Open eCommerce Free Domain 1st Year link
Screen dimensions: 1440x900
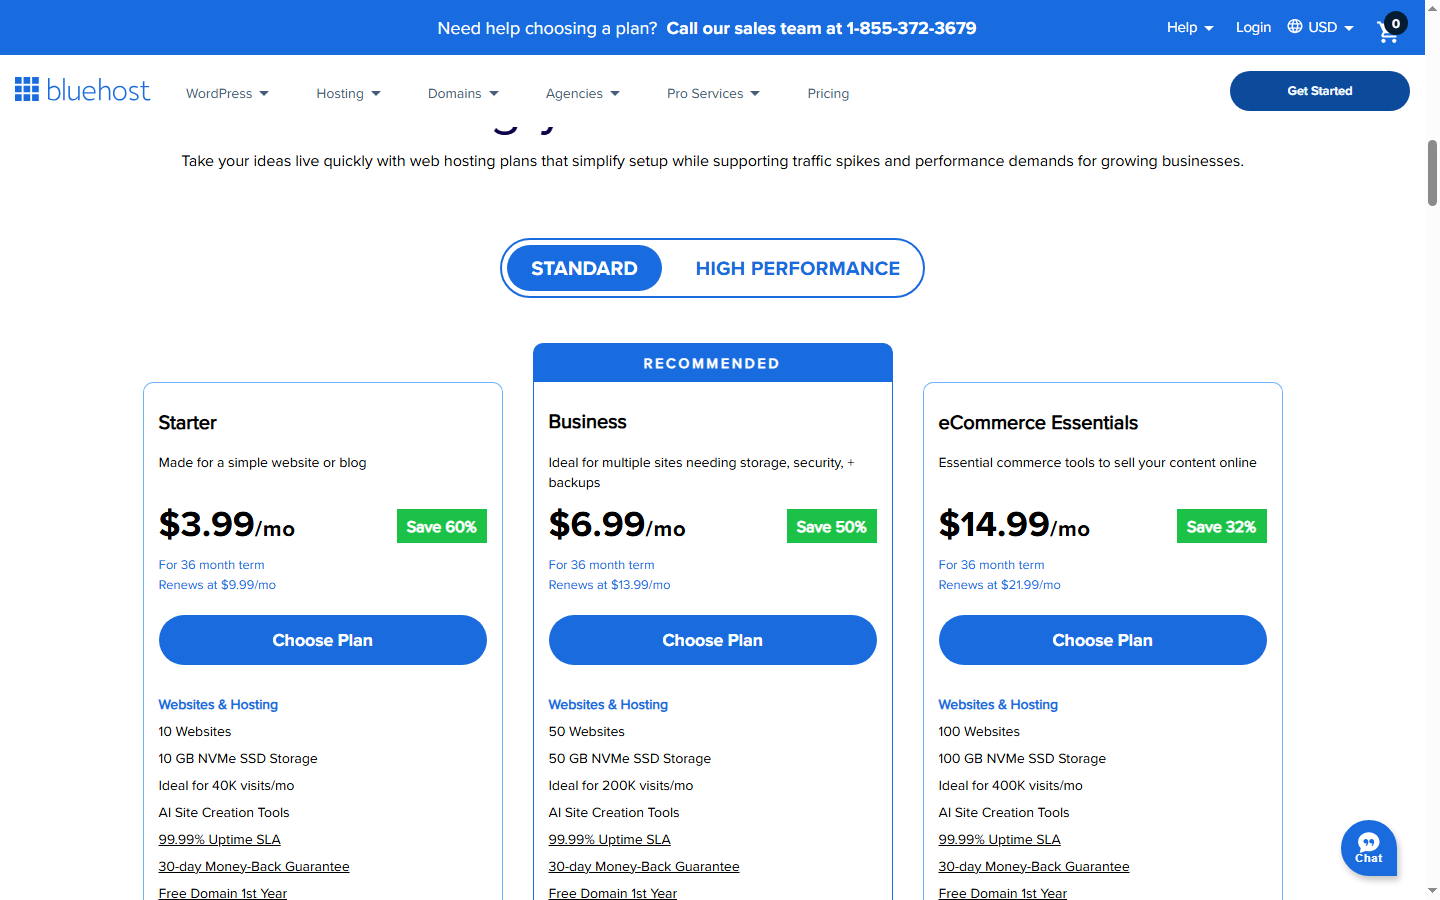(1002, 893)
